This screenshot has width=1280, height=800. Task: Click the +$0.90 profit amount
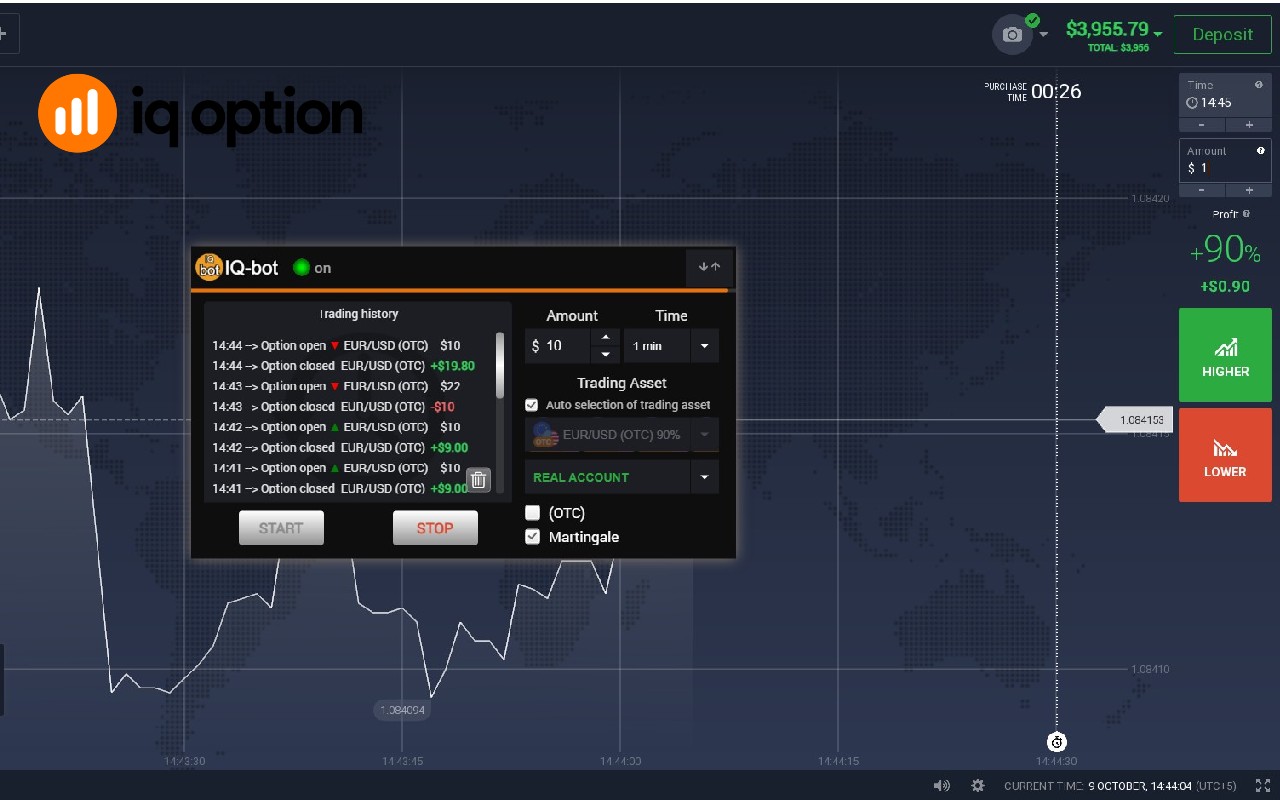coord(1225,286)
